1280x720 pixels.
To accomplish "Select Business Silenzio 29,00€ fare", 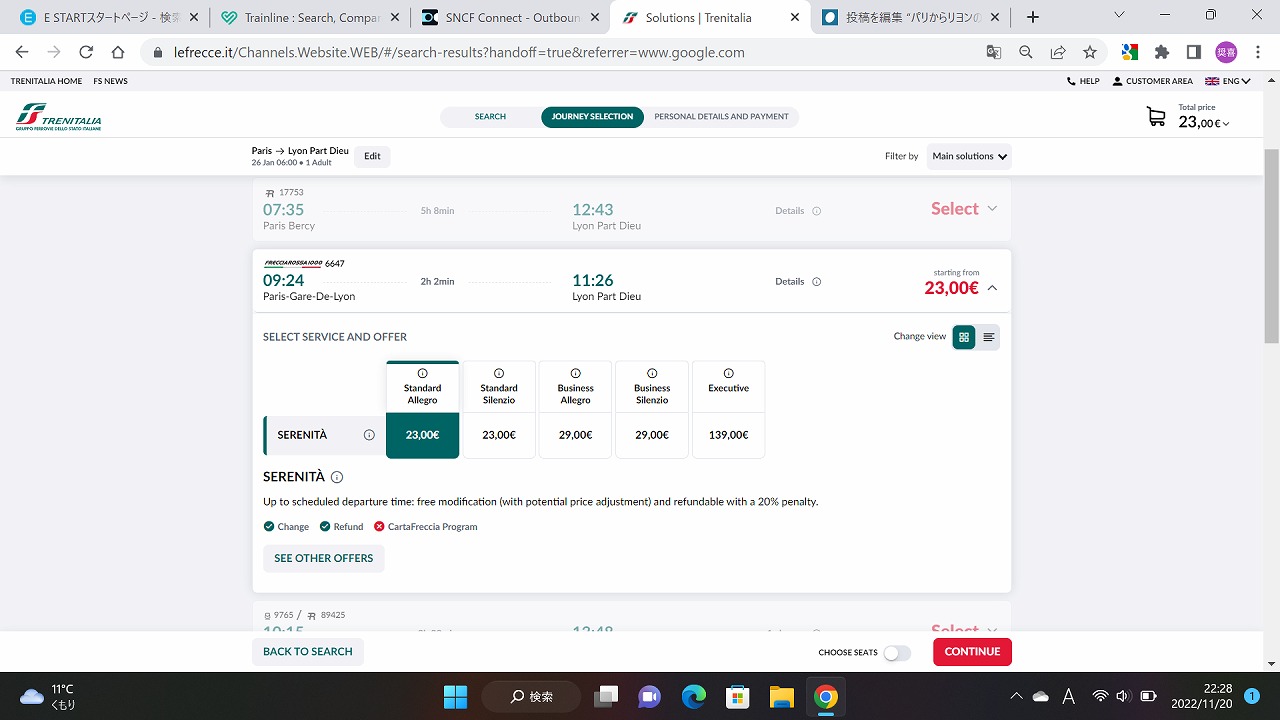I will click(652, 435).
